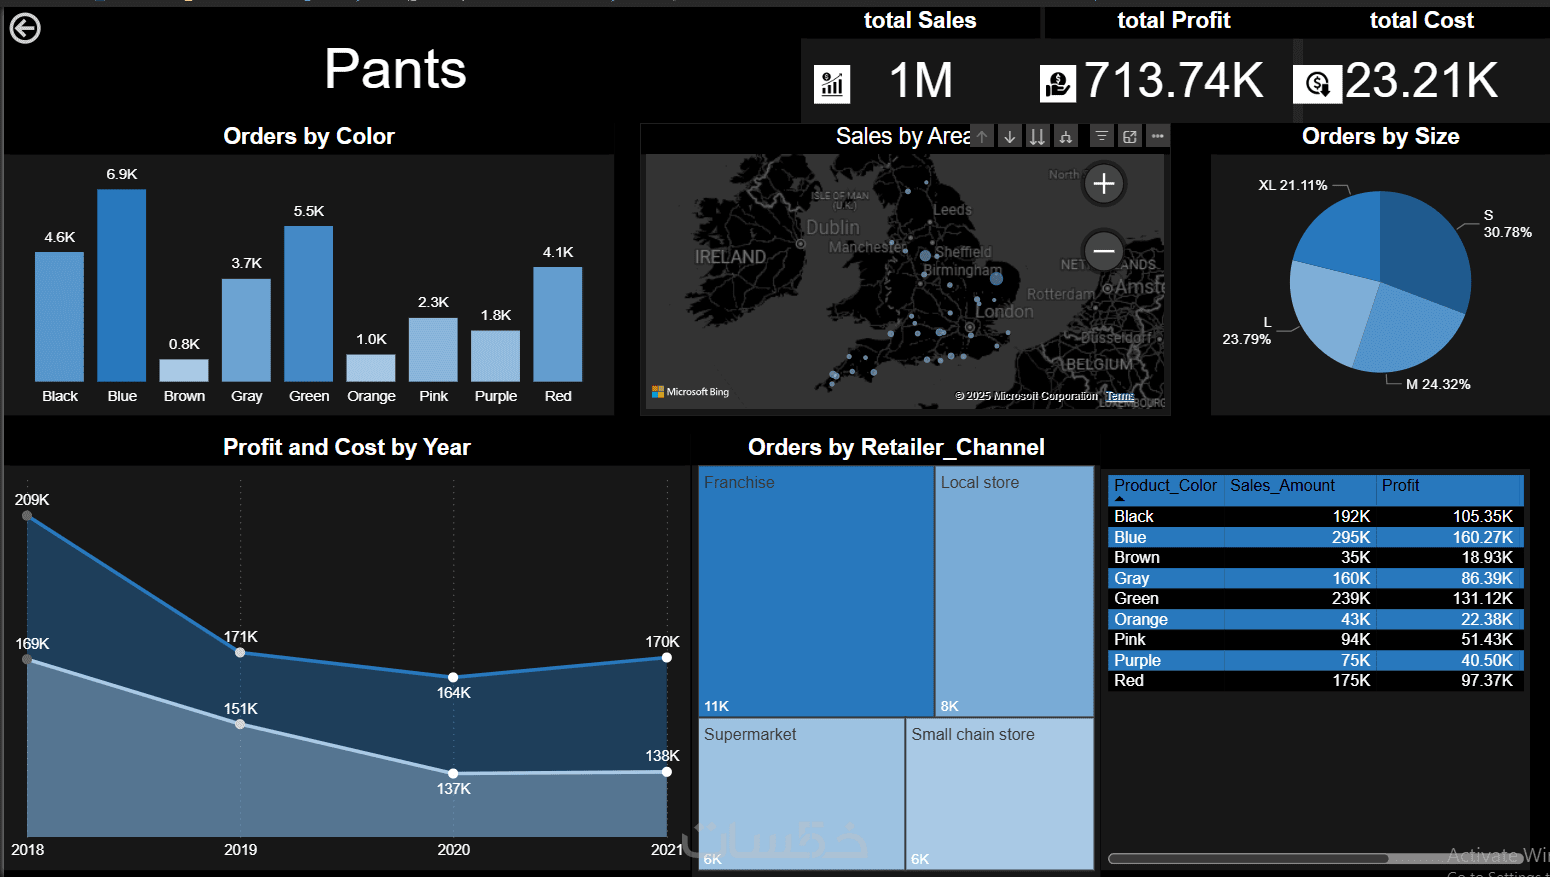1550x877 pixels.
Task: Select the Brown row in the table
Action: point(1315,557)
